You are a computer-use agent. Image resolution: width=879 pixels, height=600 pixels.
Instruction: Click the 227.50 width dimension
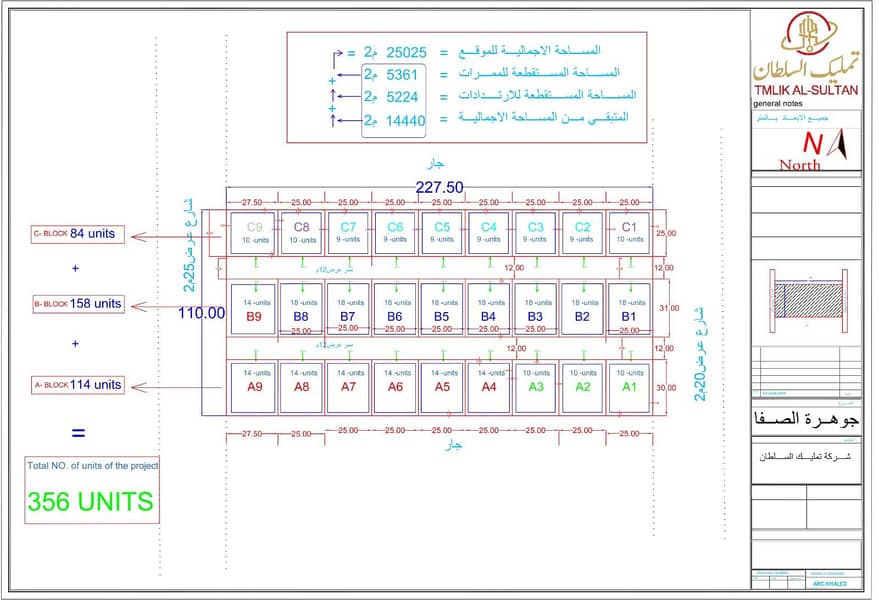coord(440,187)
